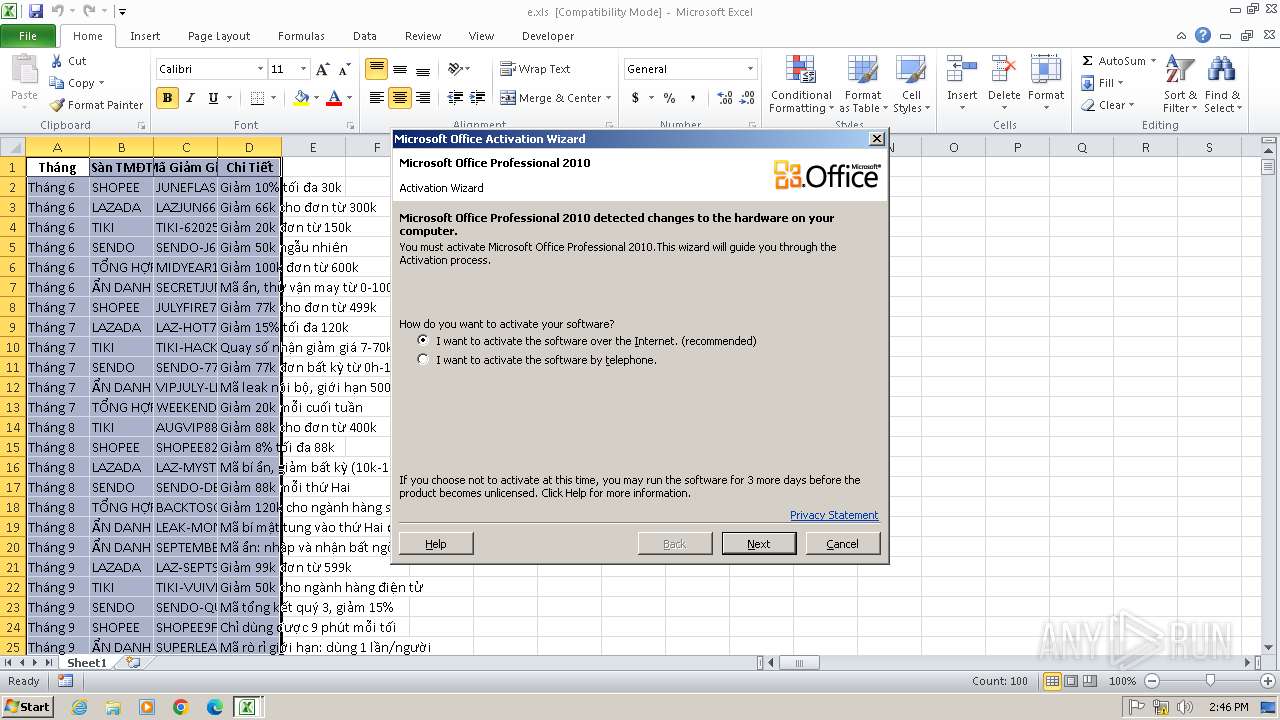Open Conditional Formatting menu
This screenshot has height=720, width=1280.
tap(801, 85)
